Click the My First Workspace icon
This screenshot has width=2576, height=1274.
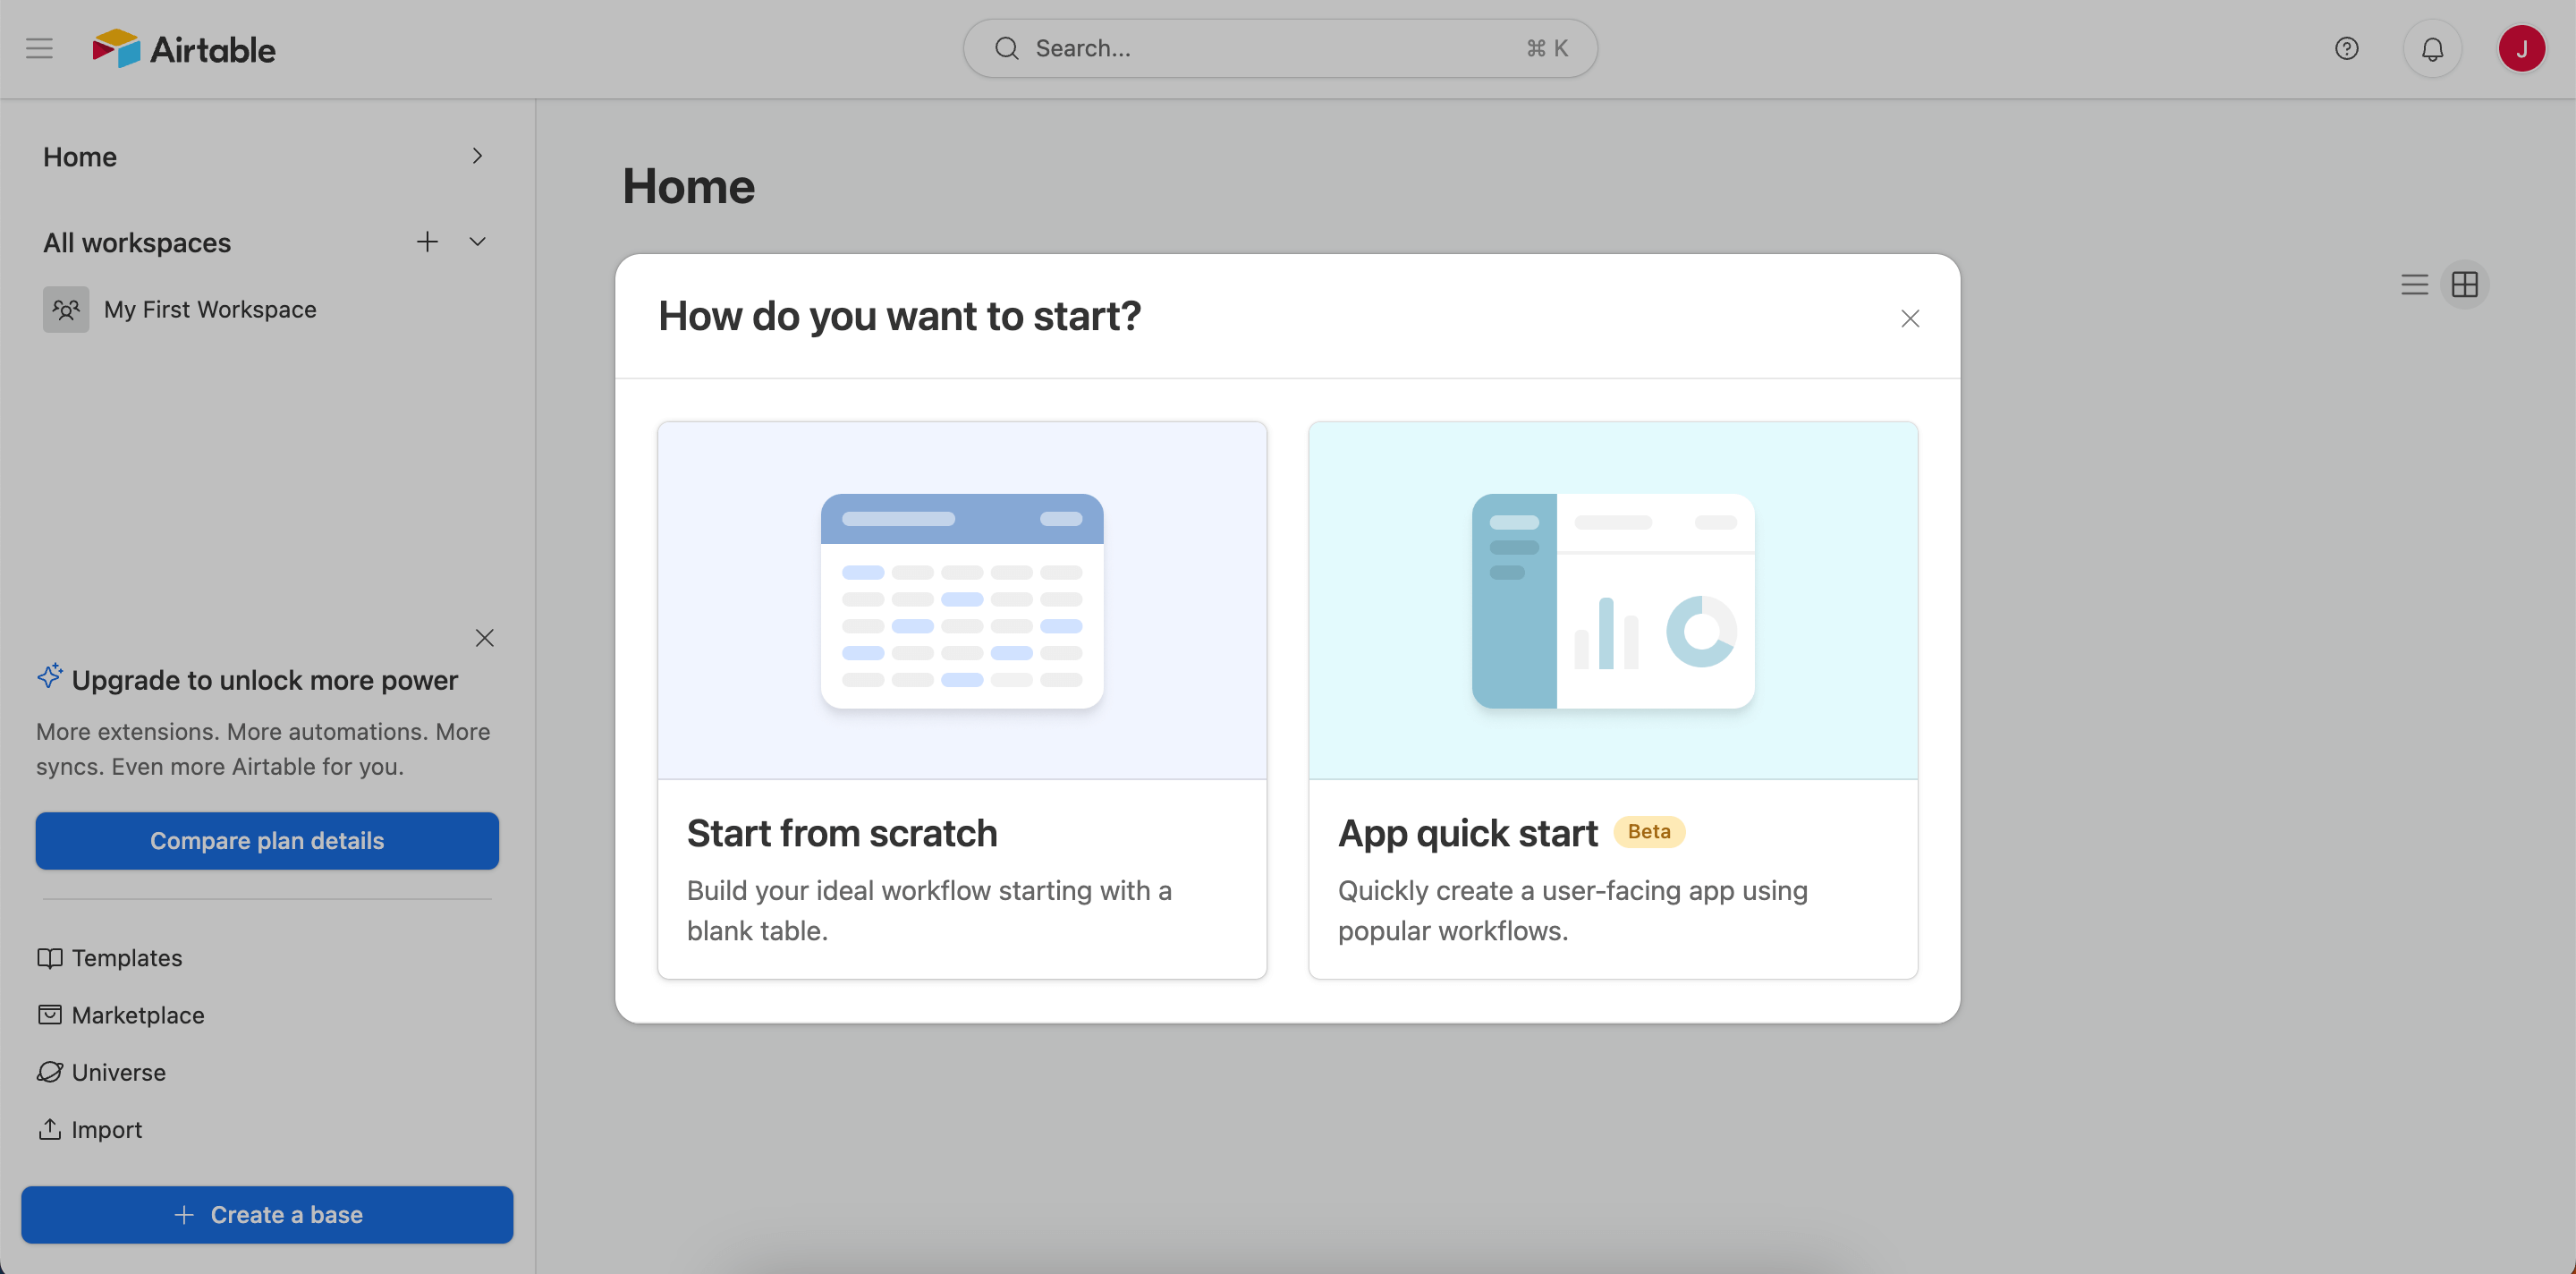(66, 309)
